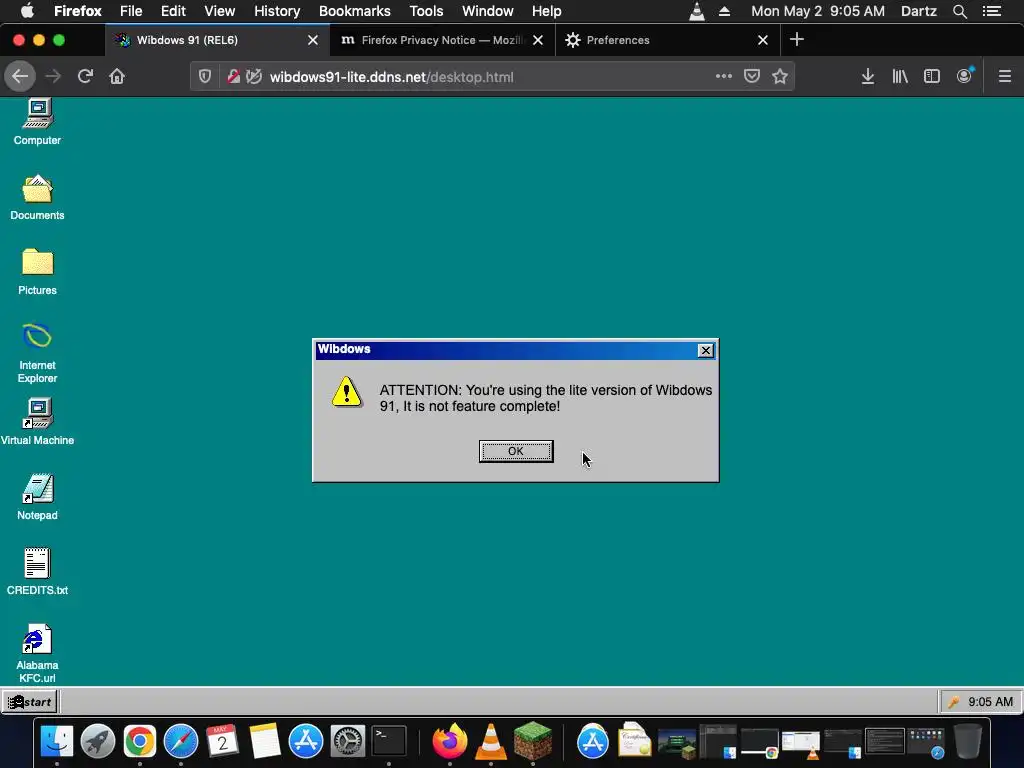
Task: Open the Tools menu
Action: coord(426,11)
